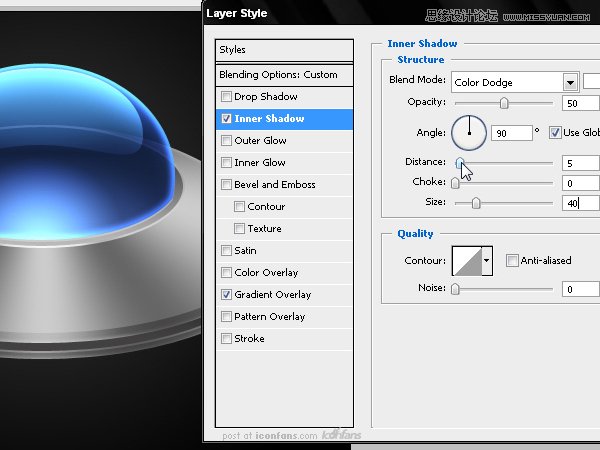
Task: Click the Angle dial control
Action: coord(468,132)
